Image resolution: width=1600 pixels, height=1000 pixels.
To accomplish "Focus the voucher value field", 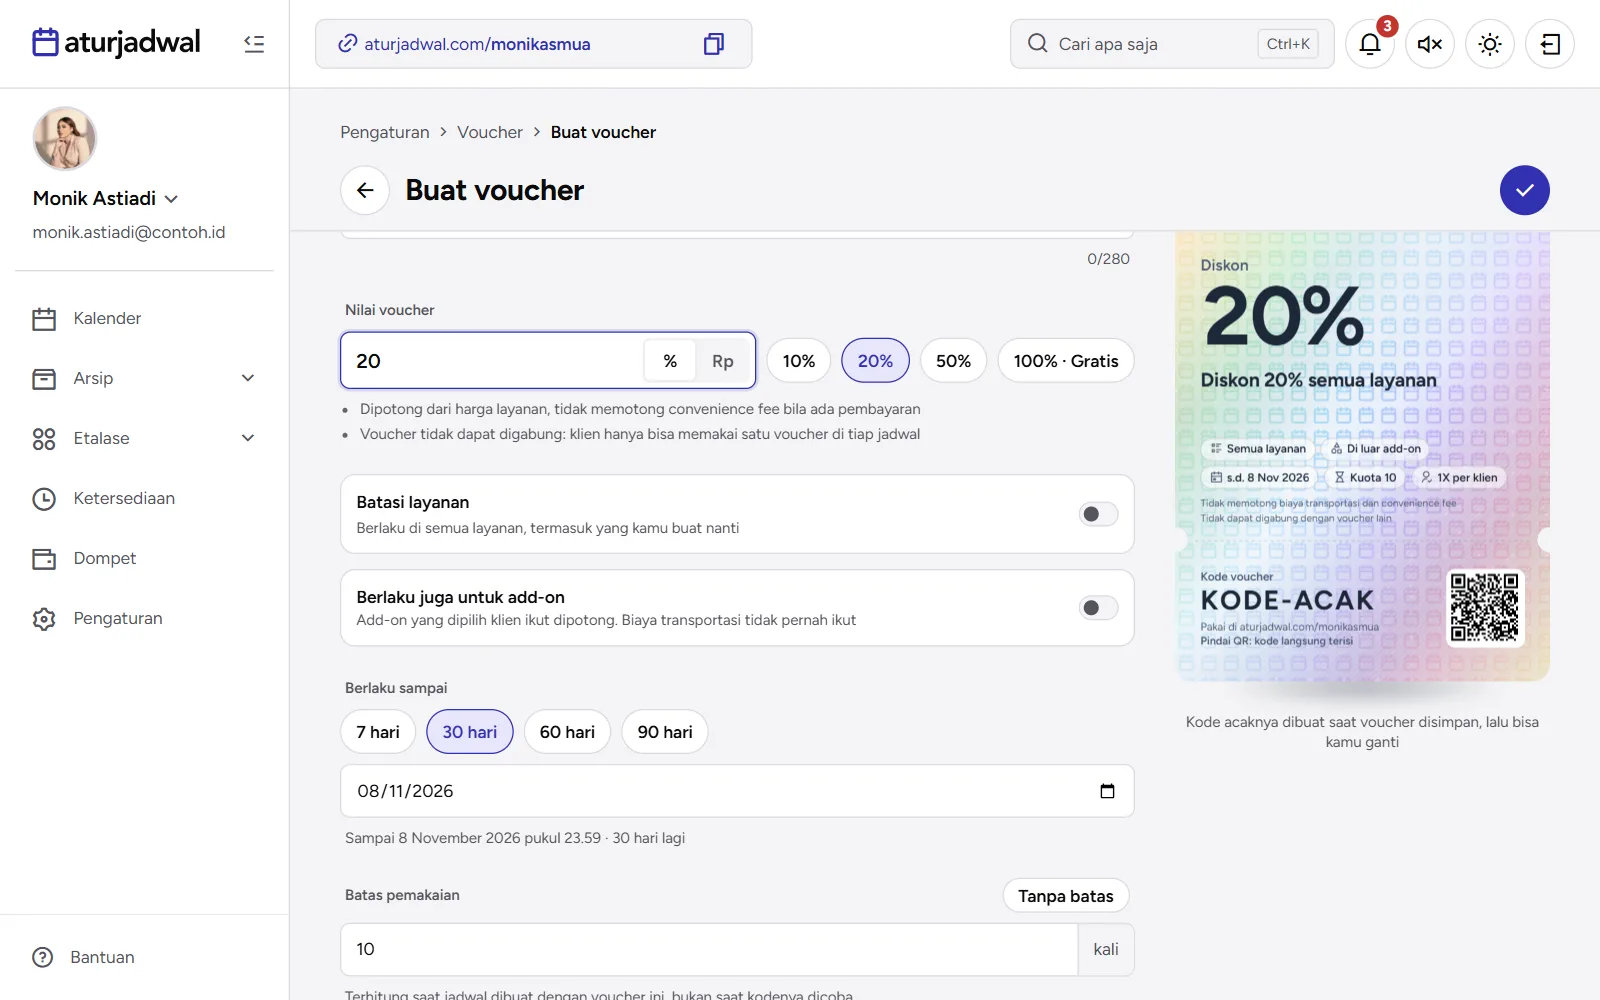I will click(x=492, y=361).
